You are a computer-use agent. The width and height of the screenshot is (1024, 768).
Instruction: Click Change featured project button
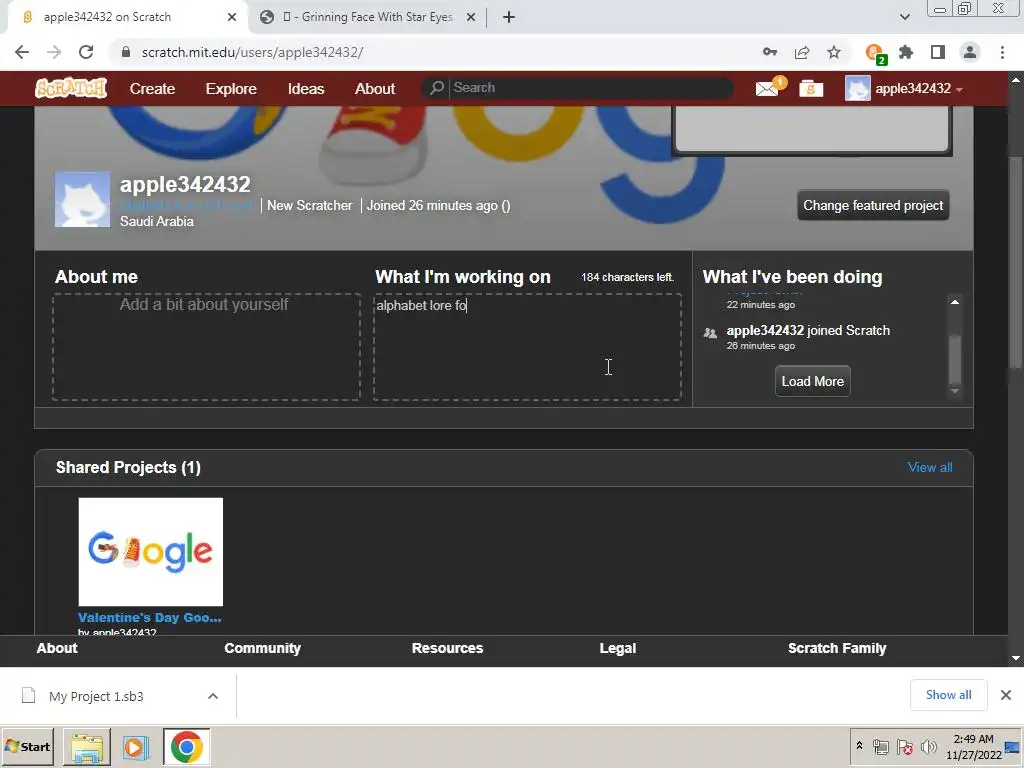tap(873, 205)
